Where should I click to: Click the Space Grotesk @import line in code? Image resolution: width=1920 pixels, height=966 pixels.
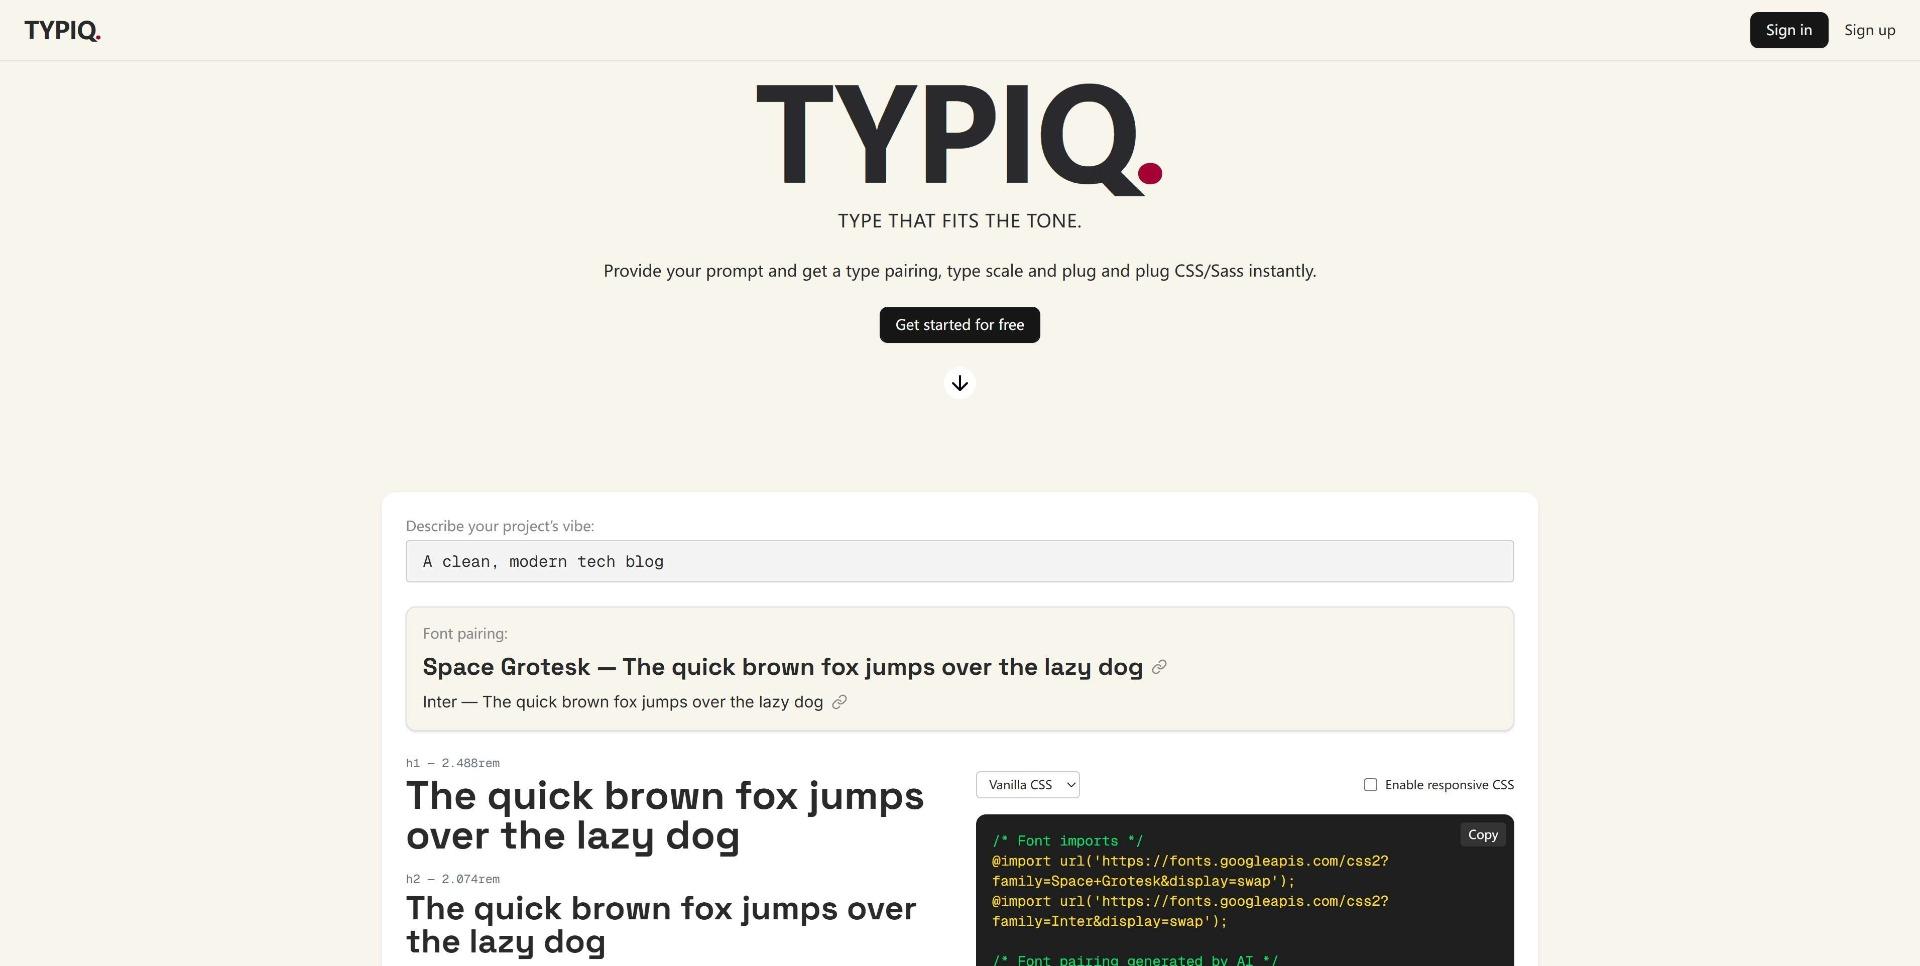[1190, 871]
